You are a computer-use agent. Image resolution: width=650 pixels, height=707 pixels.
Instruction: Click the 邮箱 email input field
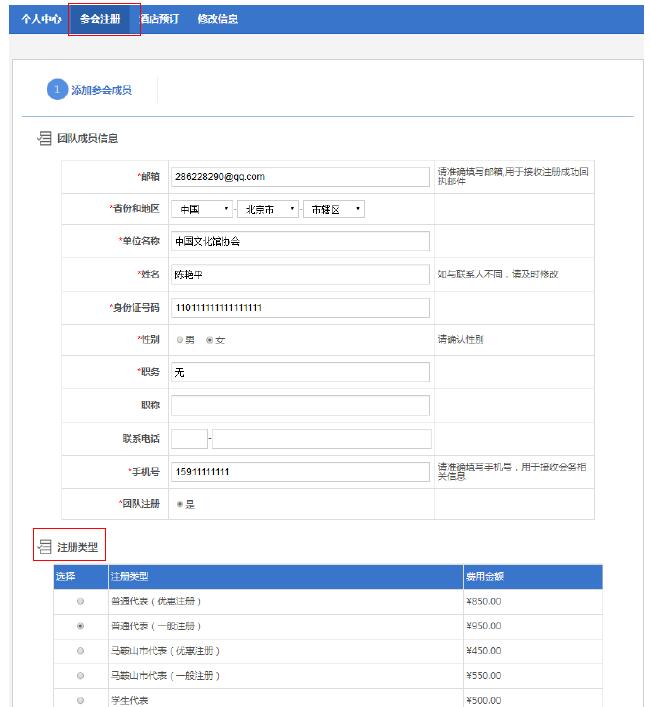tap(300, 176)
